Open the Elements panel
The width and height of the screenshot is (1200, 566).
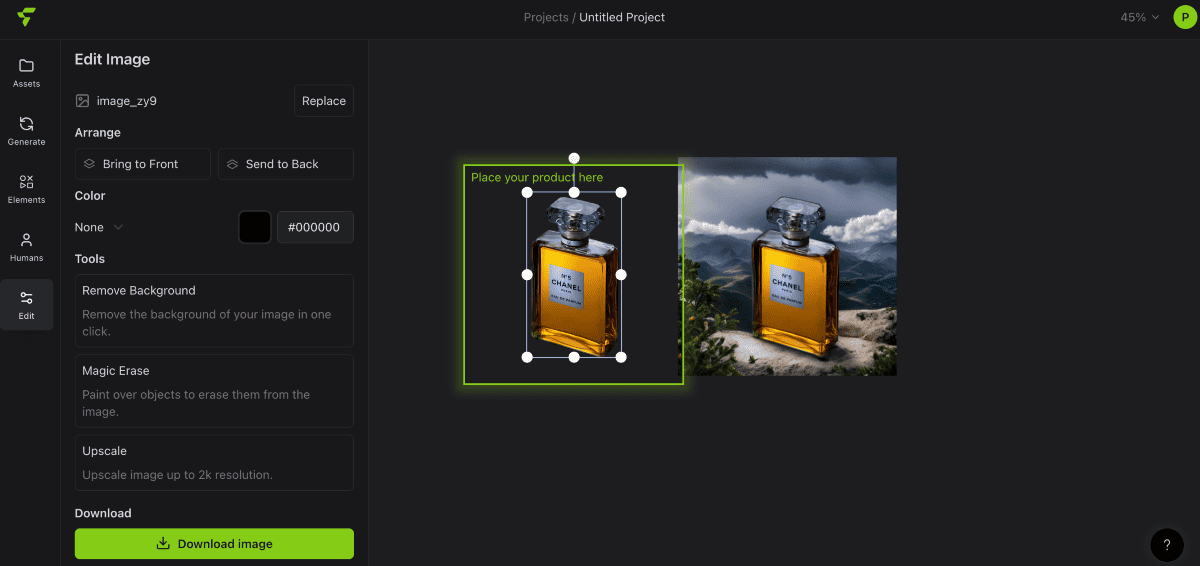tap(27, 189)
